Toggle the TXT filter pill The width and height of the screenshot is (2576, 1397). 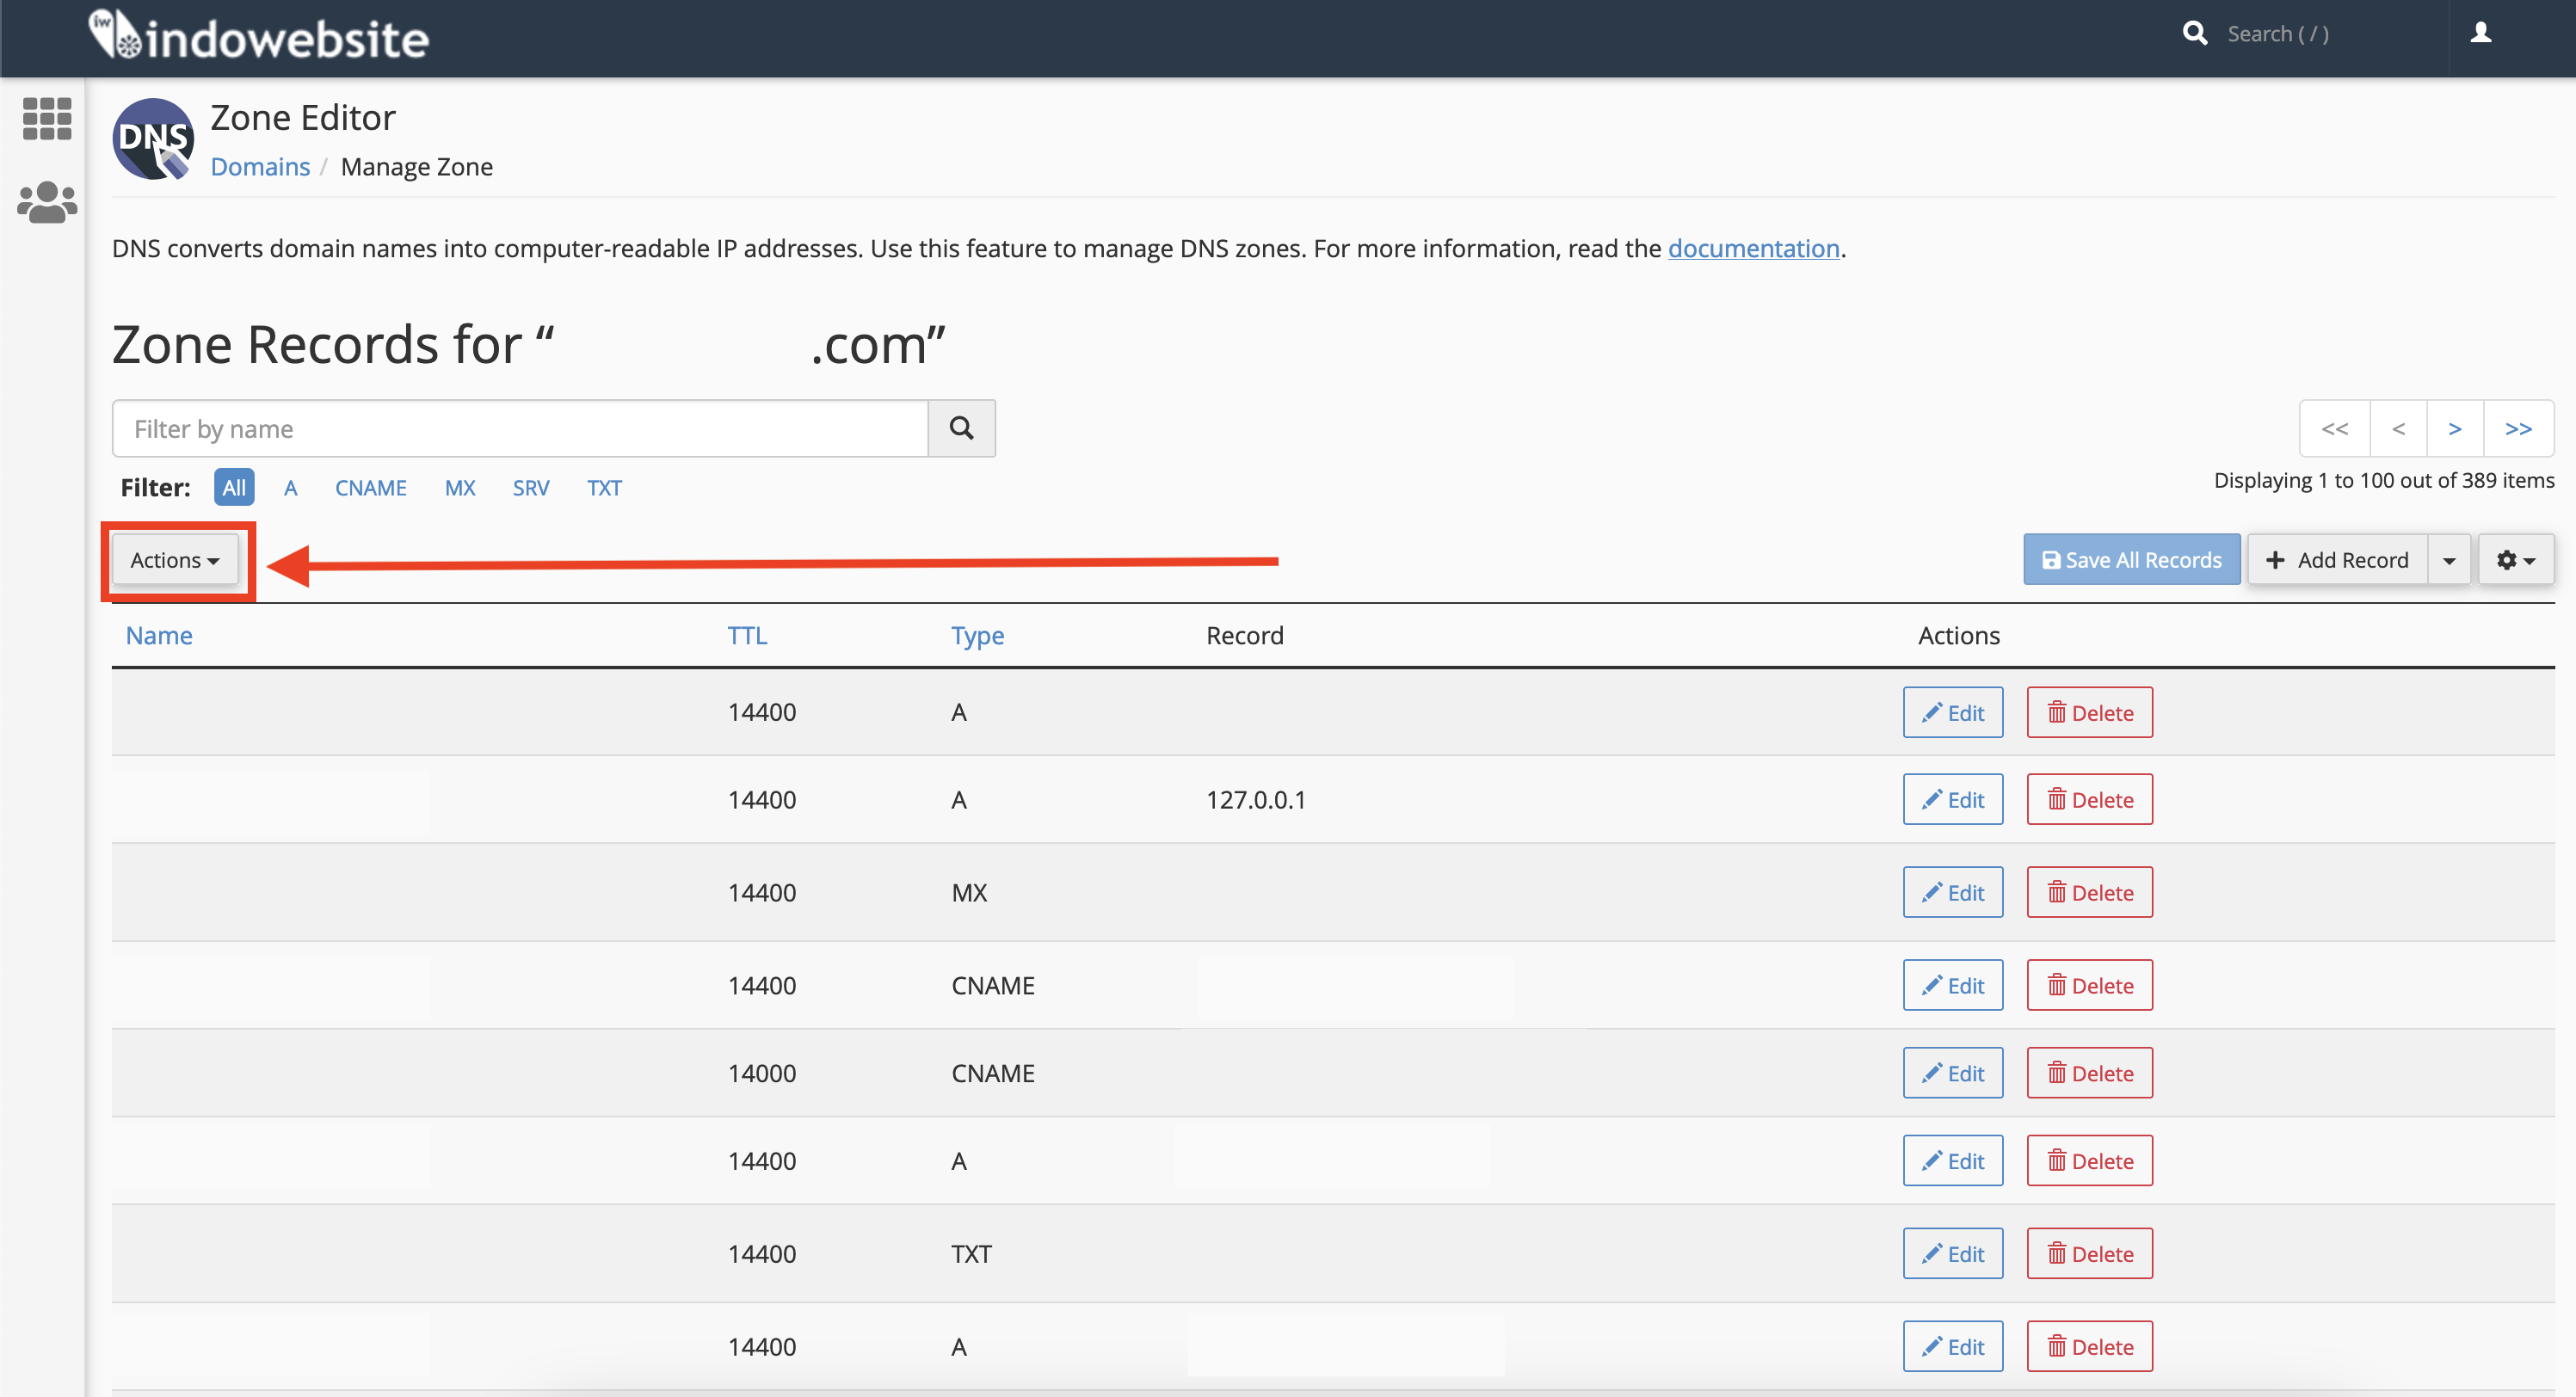604,487
